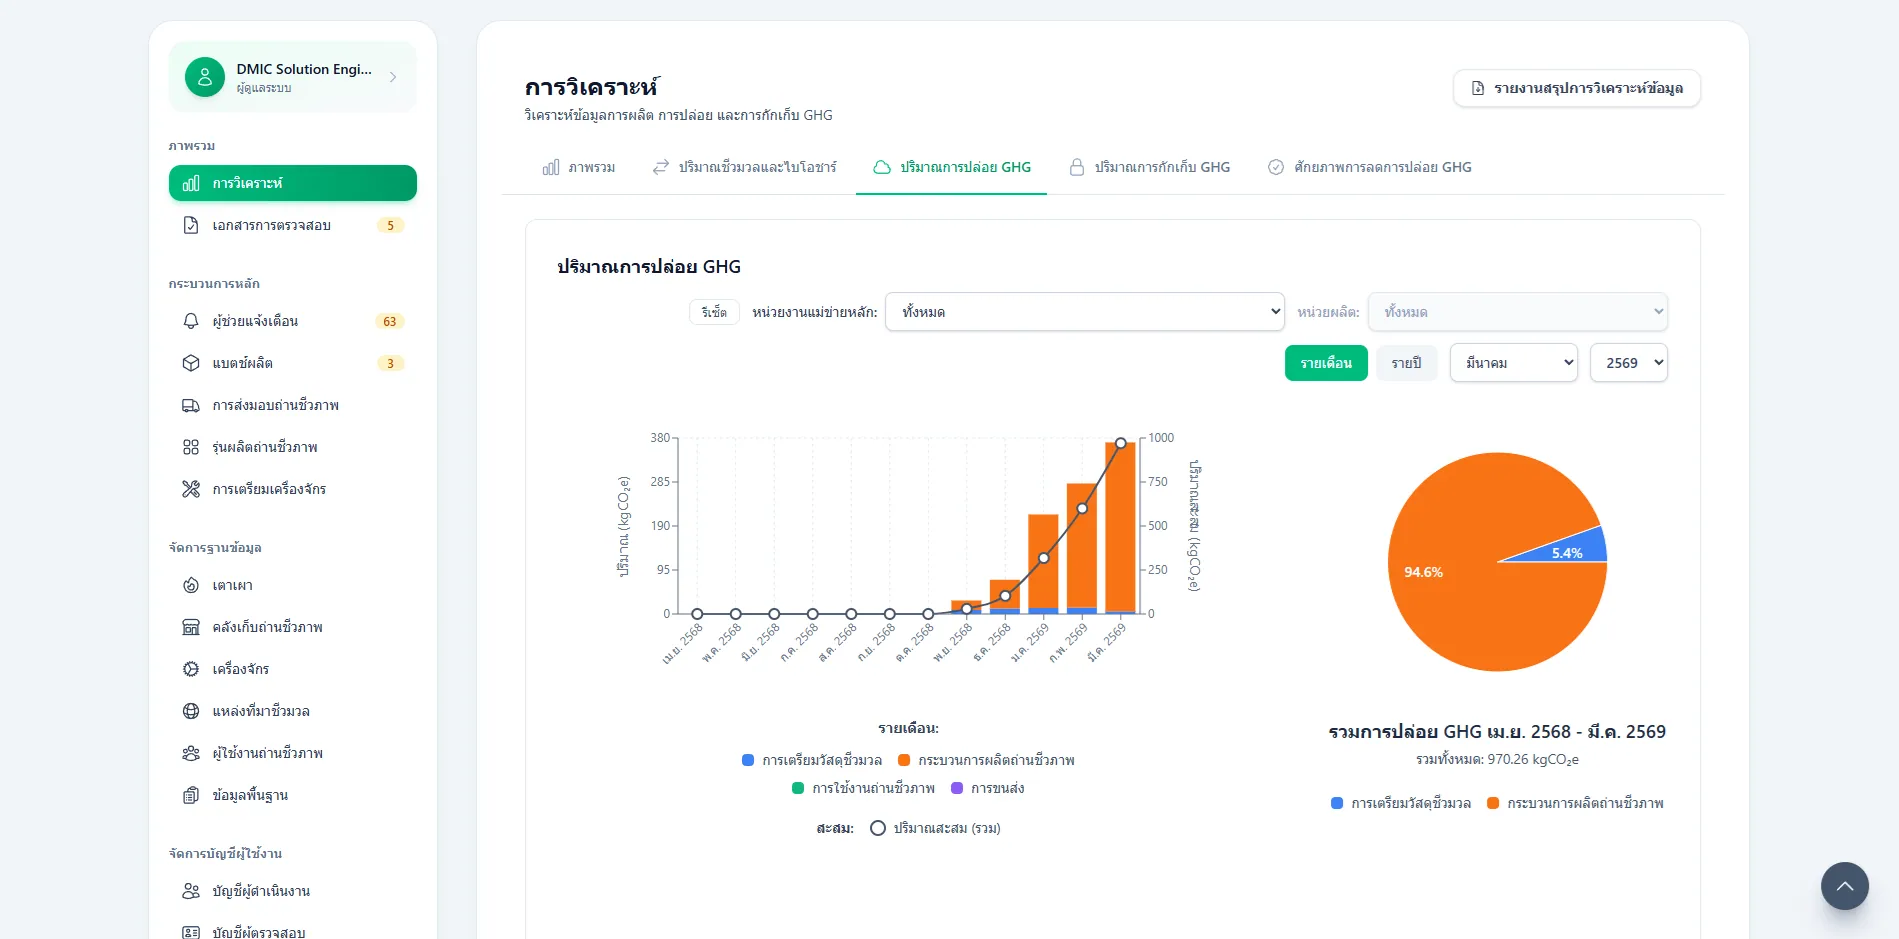Toggle กระบวนการผลิตถ่านชีวภาพ series in bar legend

986,760
